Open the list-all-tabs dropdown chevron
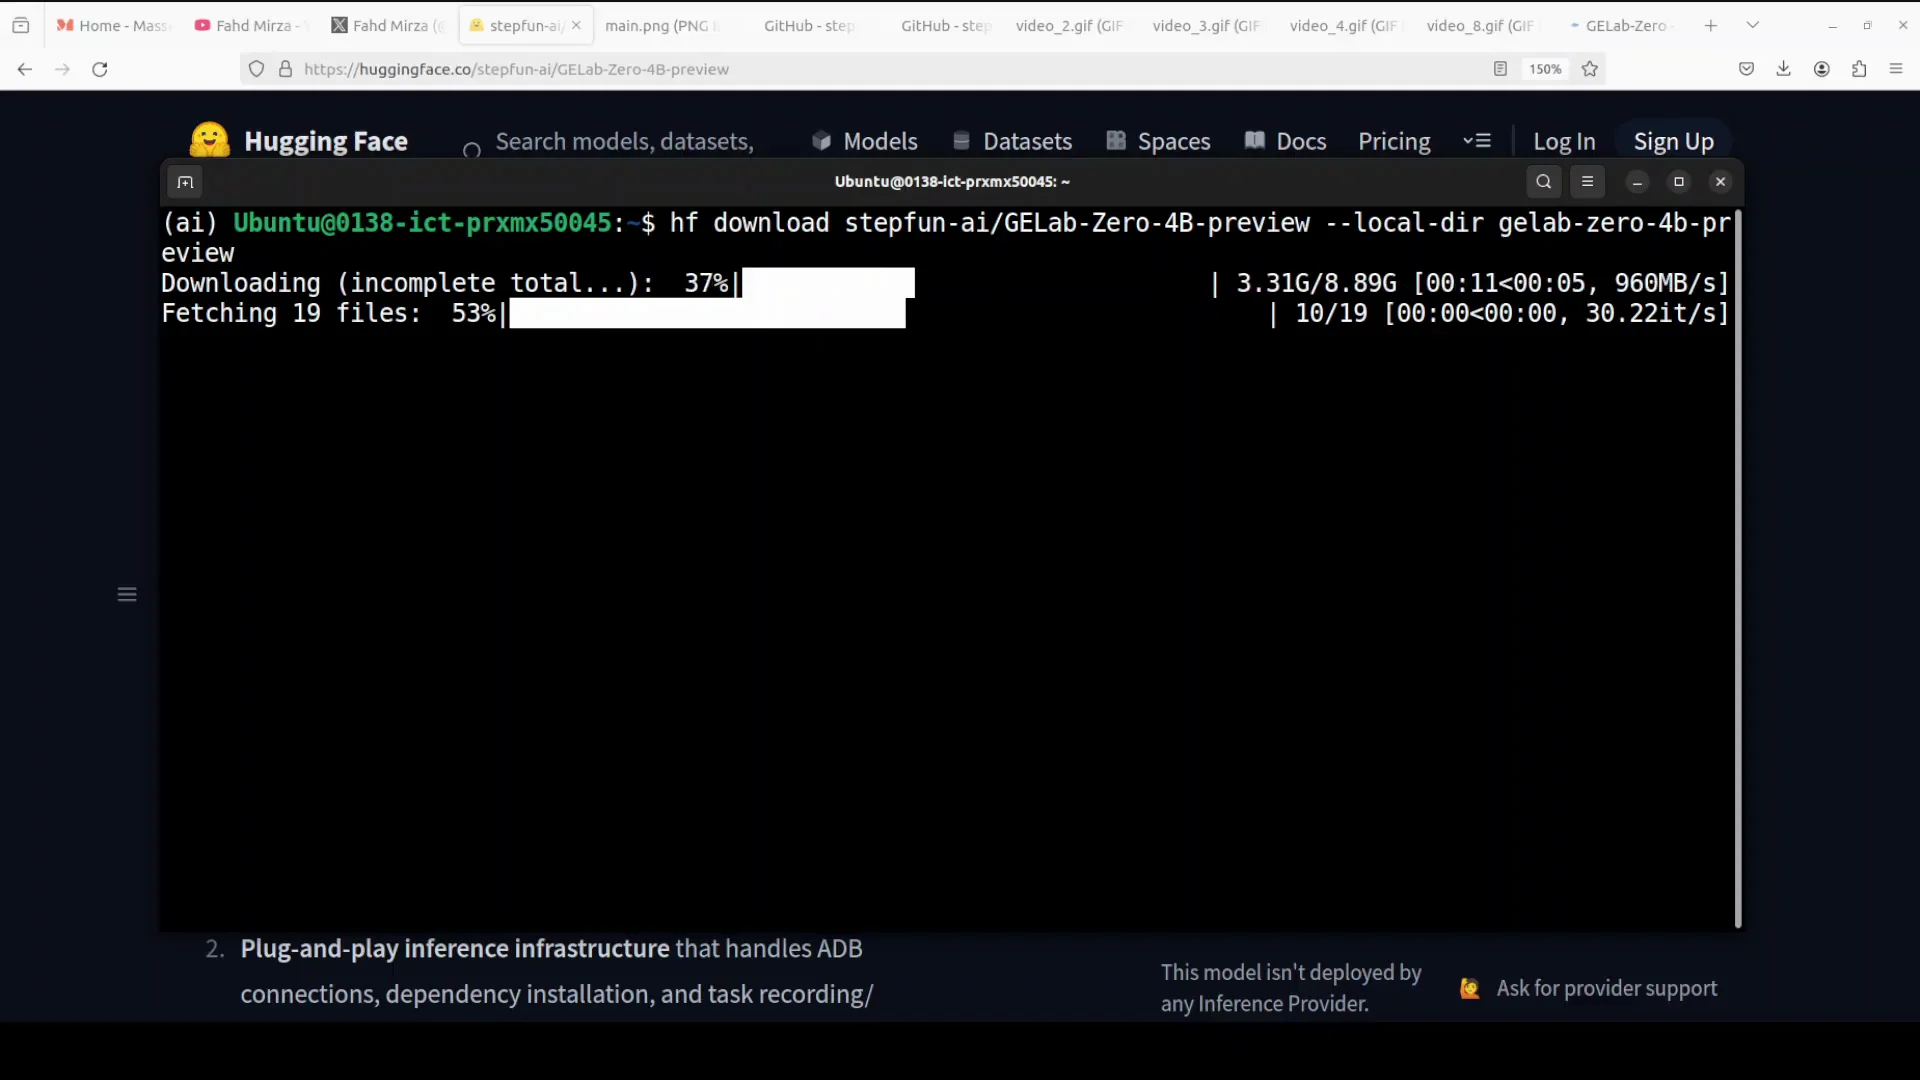Image resolution: width=1920 pixels, height=1080 pixels. [x=1753, y=24]
